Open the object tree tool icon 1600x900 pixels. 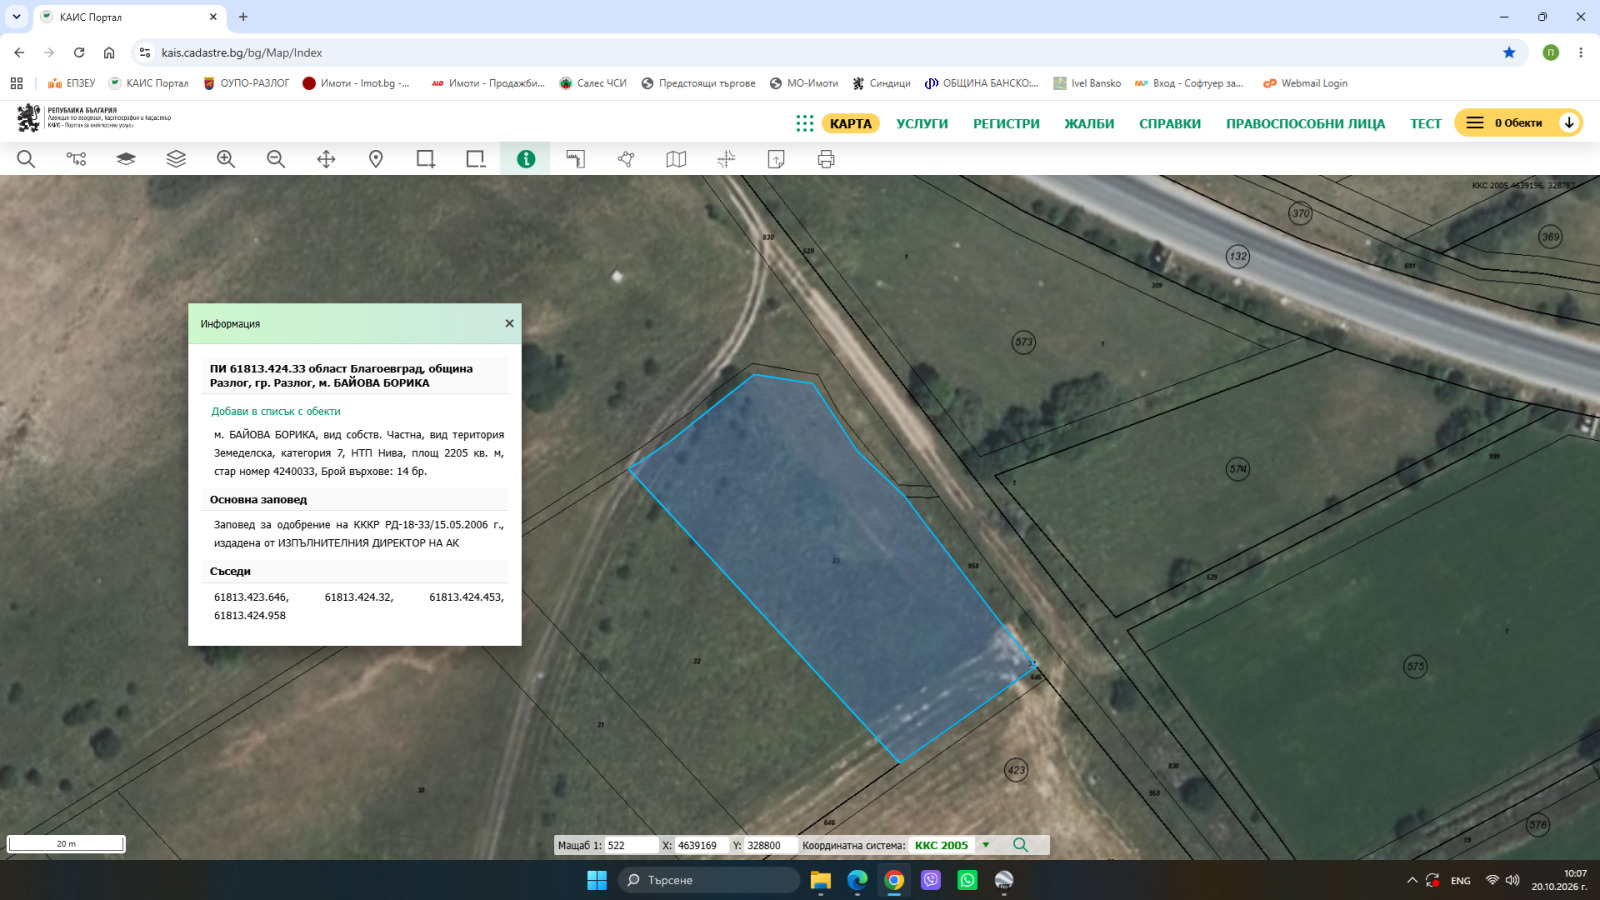[x=76, y=159]
